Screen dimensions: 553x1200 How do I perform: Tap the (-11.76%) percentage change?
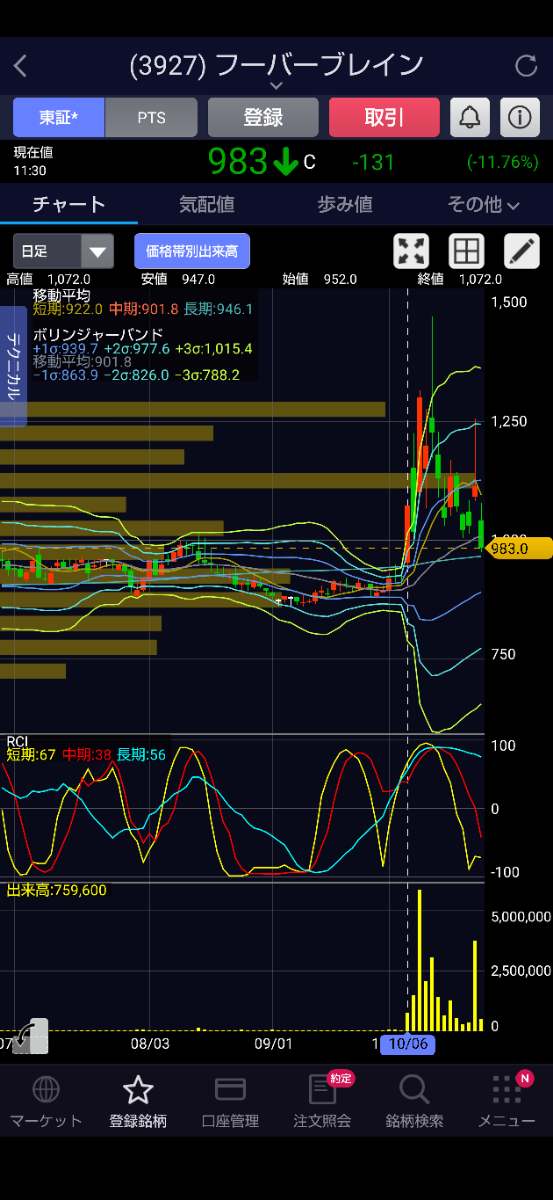coord(502,162)
